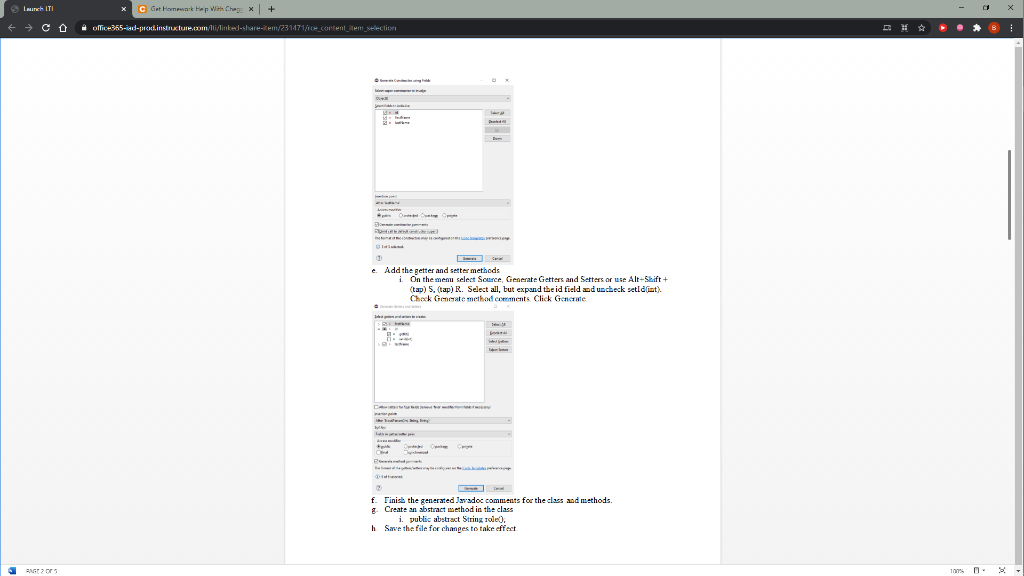Click the home icon in the browser toolbar
This screenshot has width=1024, height=576.
click(x=64, y=28)
